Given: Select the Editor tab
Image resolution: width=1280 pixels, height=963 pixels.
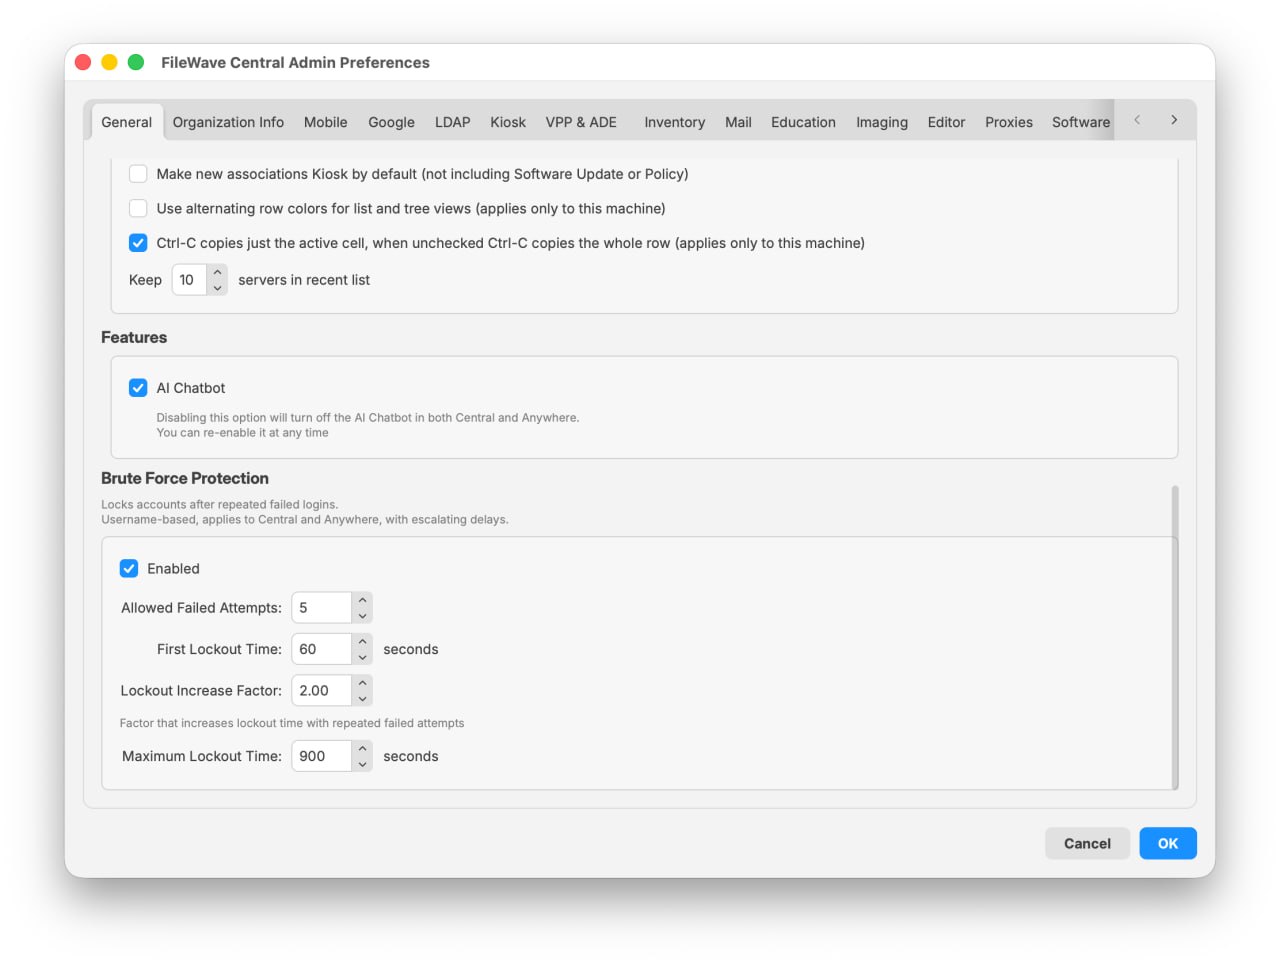Looking at the screenshot, I should [x=946, y=122].
